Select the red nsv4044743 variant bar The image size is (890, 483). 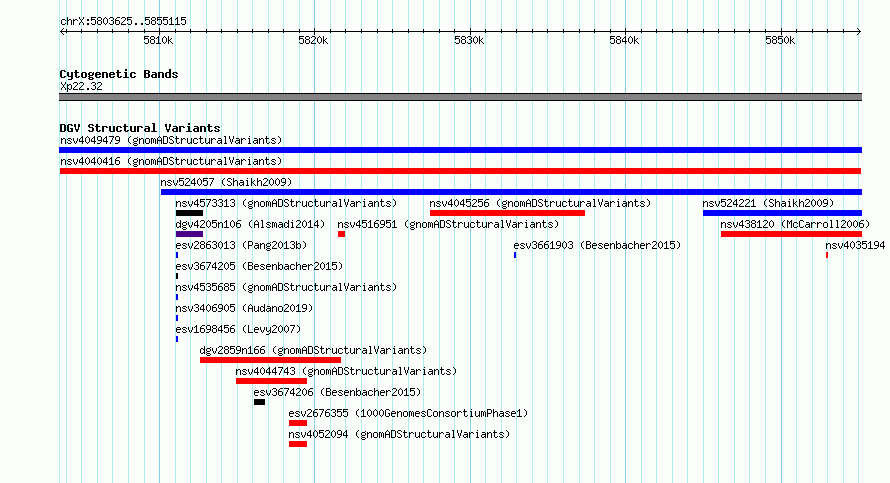[271, 381]
